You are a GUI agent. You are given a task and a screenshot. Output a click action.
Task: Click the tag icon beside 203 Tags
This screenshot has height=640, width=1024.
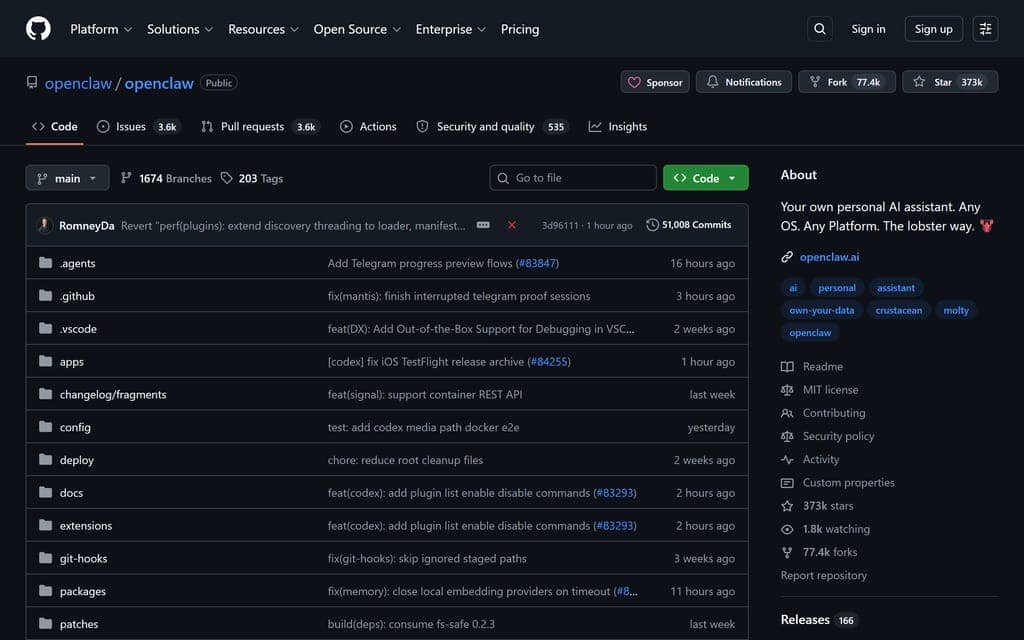click(x=226, y=178)
